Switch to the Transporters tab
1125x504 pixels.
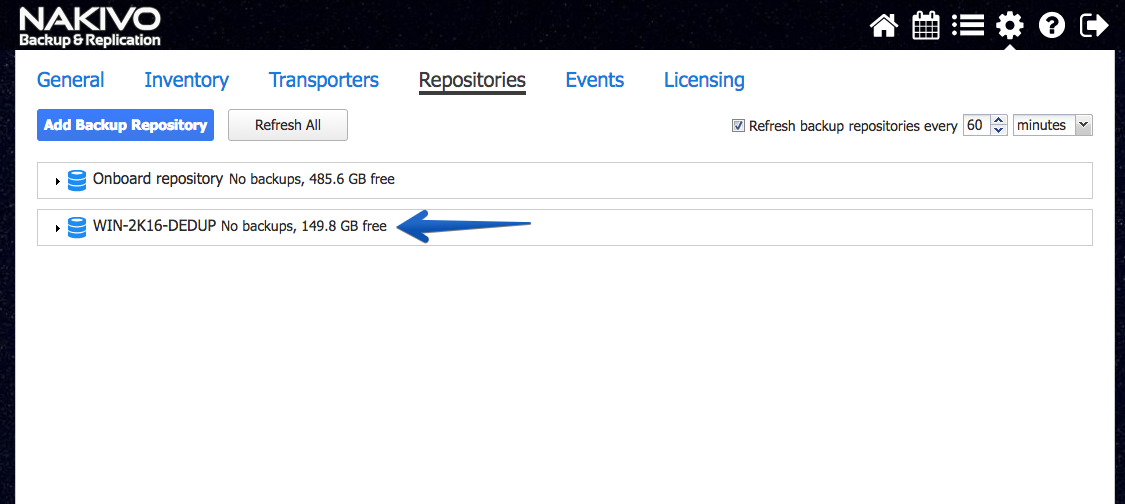(x=324, y=80)
